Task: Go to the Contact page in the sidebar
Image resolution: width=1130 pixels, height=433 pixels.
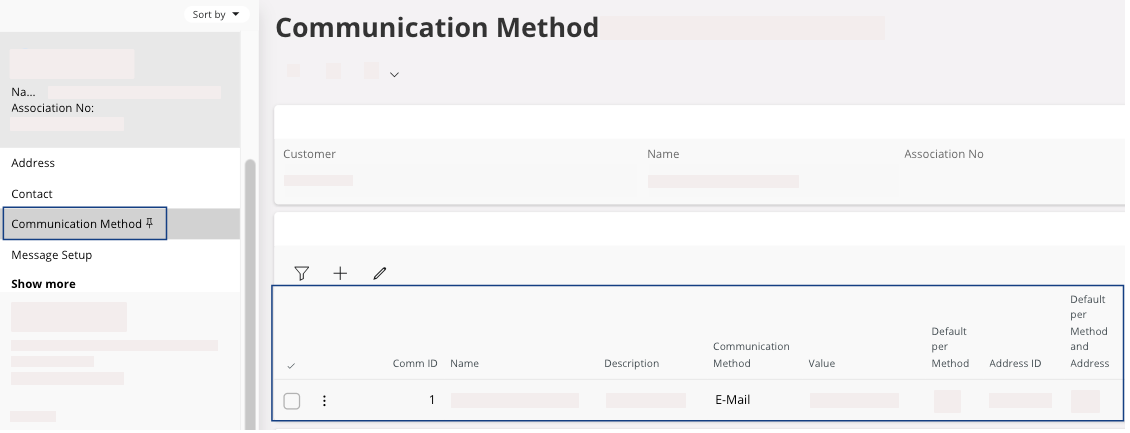Action: (x=32, y=194)
